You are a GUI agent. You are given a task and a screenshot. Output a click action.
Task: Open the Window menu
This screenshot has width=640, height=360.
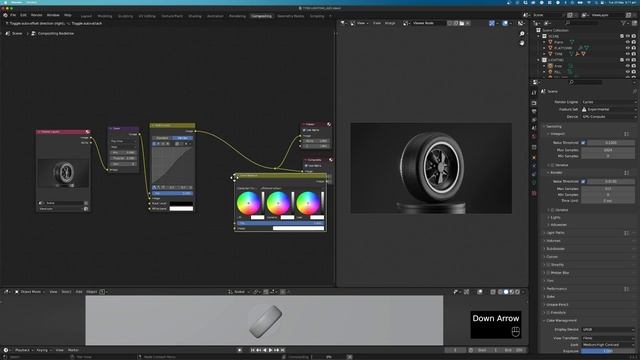(x=53, y=15)
